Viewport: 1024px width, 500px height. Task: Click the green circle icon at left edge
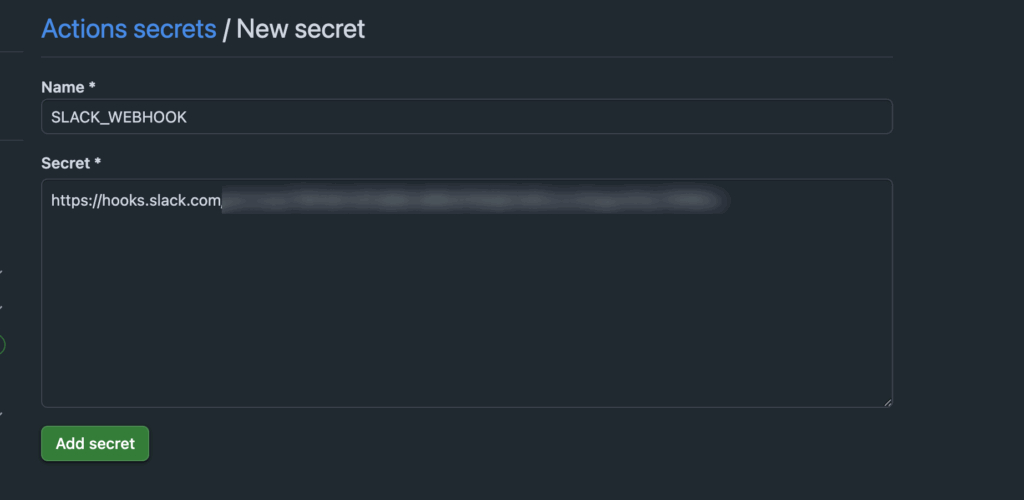[2, 345]
